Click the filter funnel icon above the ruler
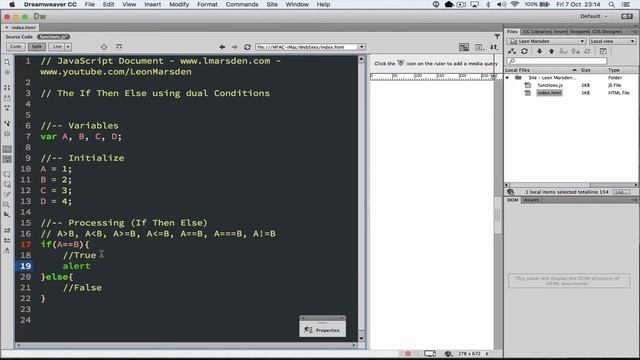This screenshot has height=360, width=640. pos(497,37)
